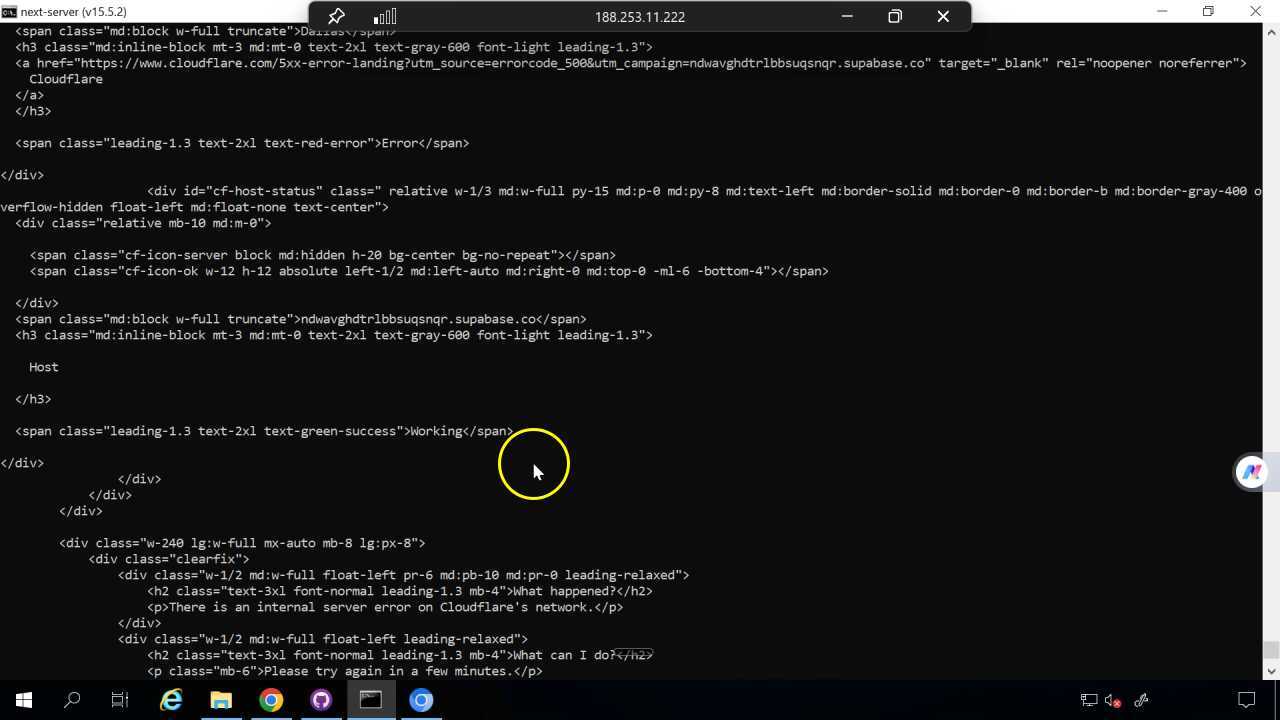Click the console vertical scrollbar thumb
Image resolution: width=1280 pixels, height=720 pixels.
1271,651
